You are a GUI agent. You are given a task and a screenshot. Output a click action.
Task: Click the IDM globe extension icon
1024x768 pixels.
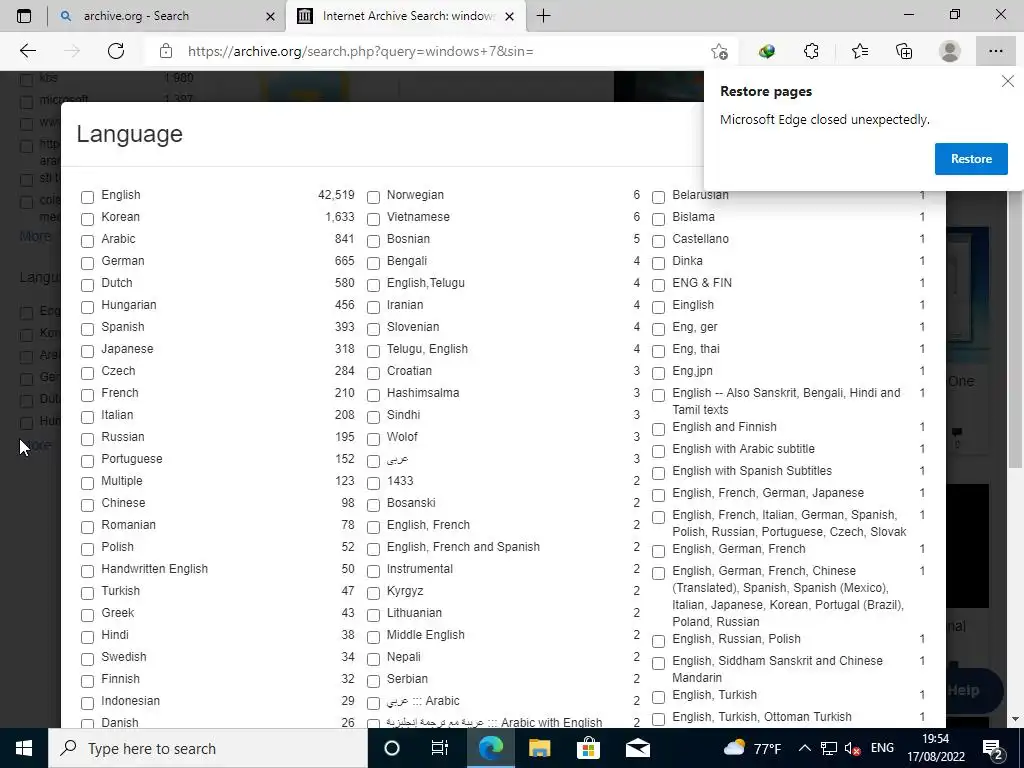(767, 51)
